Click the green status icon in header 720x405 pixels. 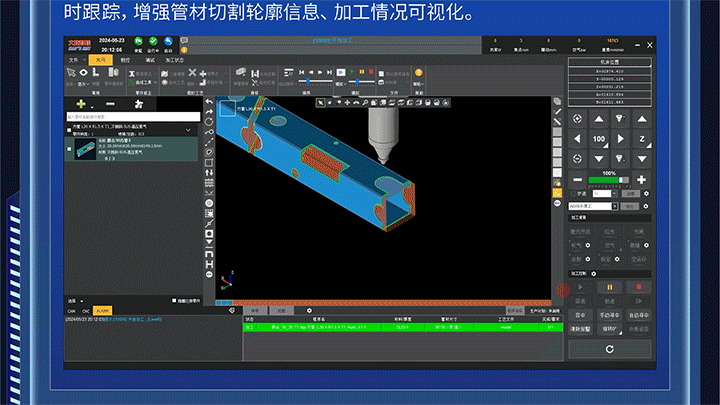[x=153, y=41]
